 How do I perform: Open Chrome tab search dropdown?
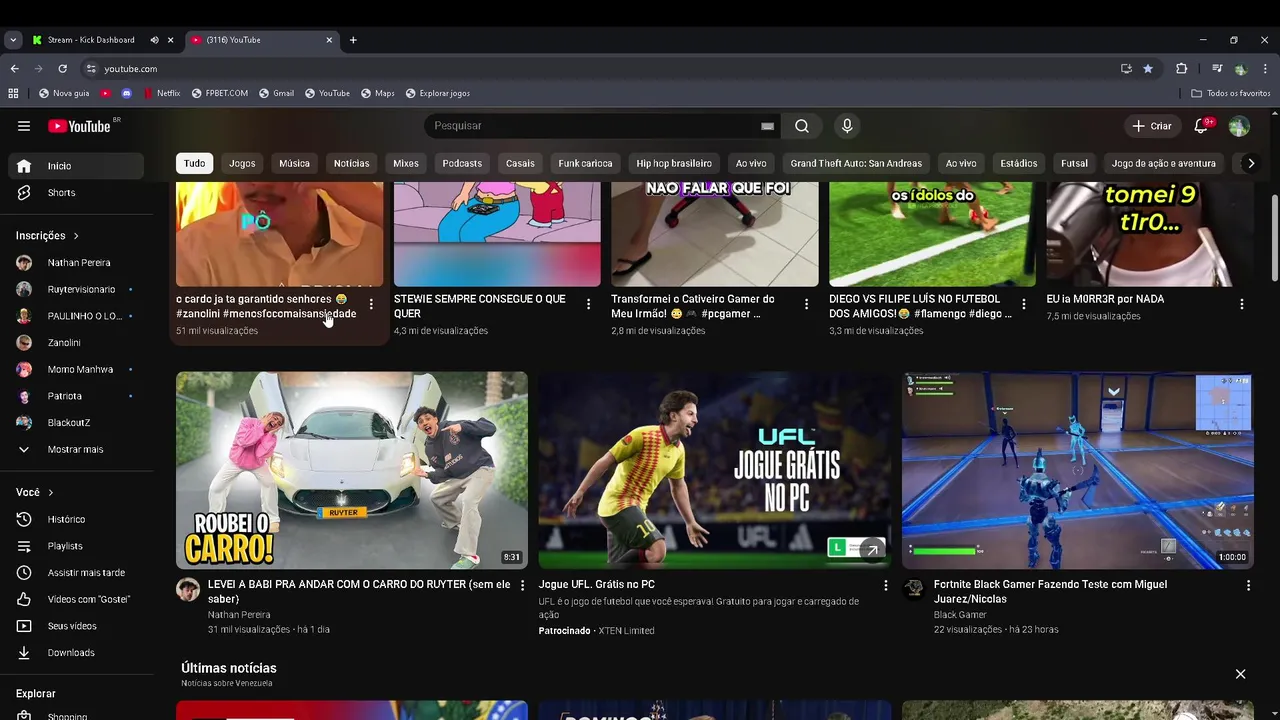pyautogui.click(x=13, y=40)
